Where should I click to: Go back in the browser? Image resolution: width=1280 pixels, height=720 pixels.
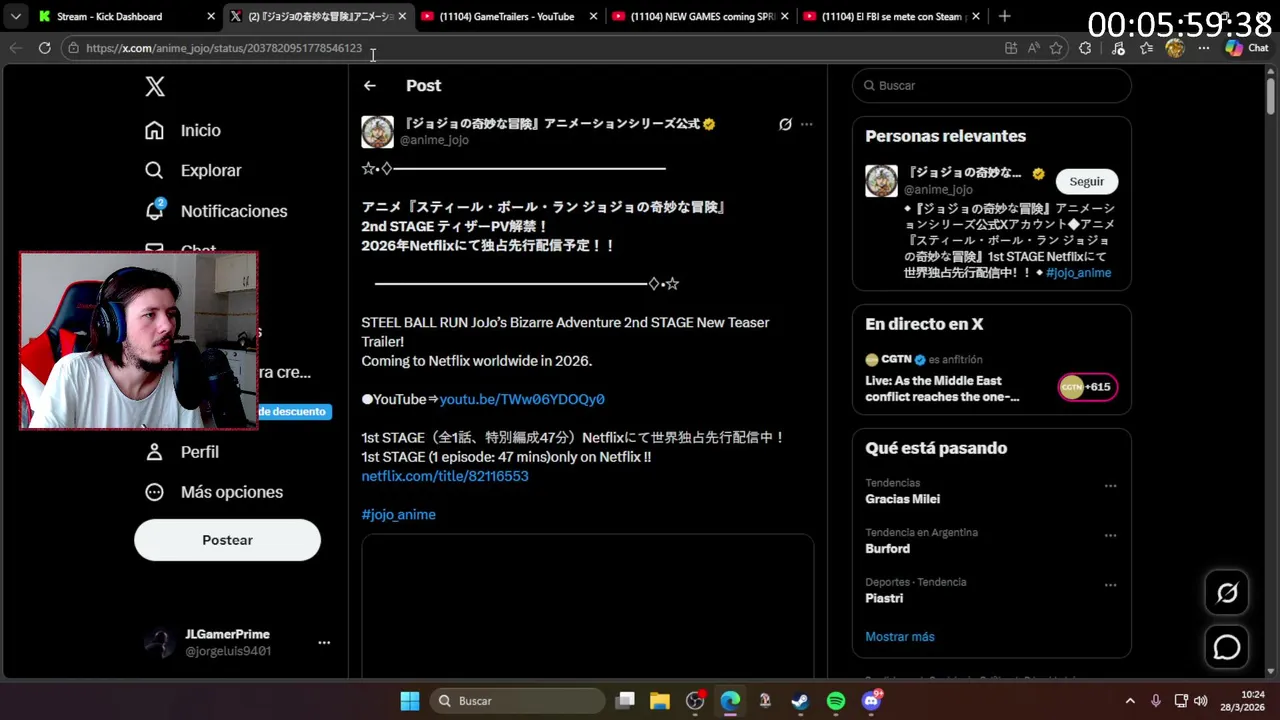[16, 48]
